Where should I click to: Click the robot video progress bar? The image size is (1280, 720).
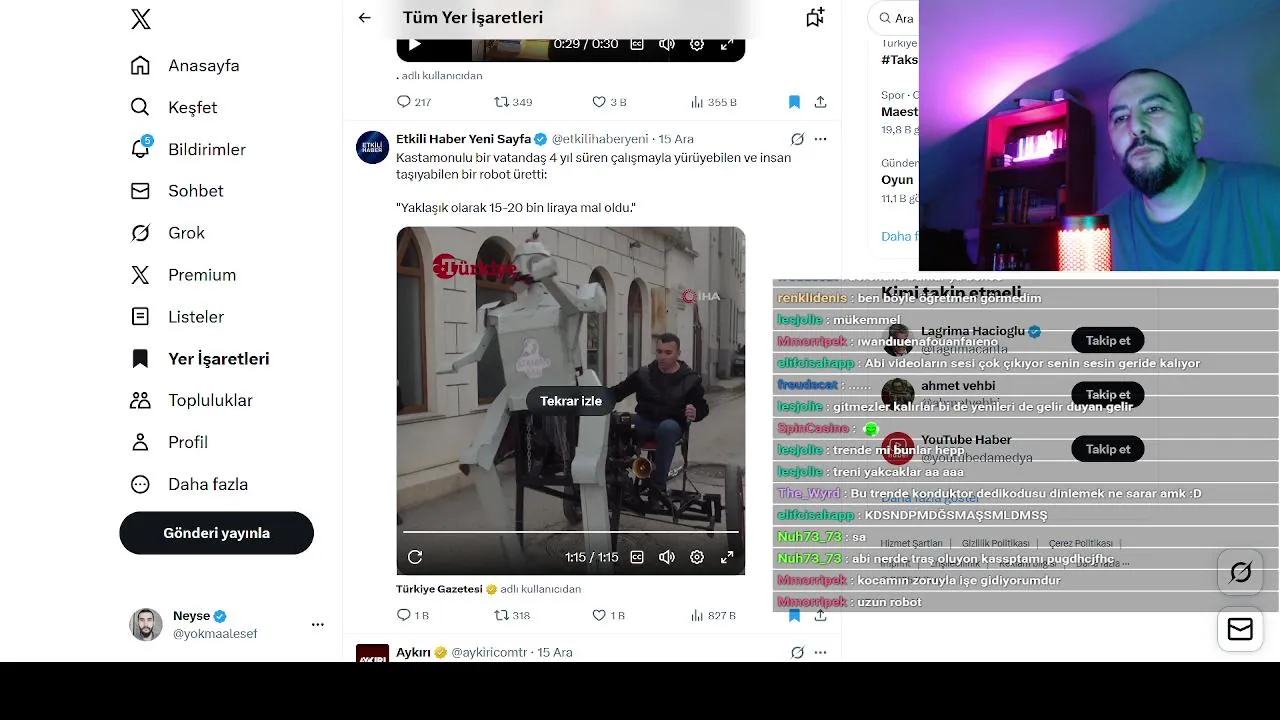[570, 532]
